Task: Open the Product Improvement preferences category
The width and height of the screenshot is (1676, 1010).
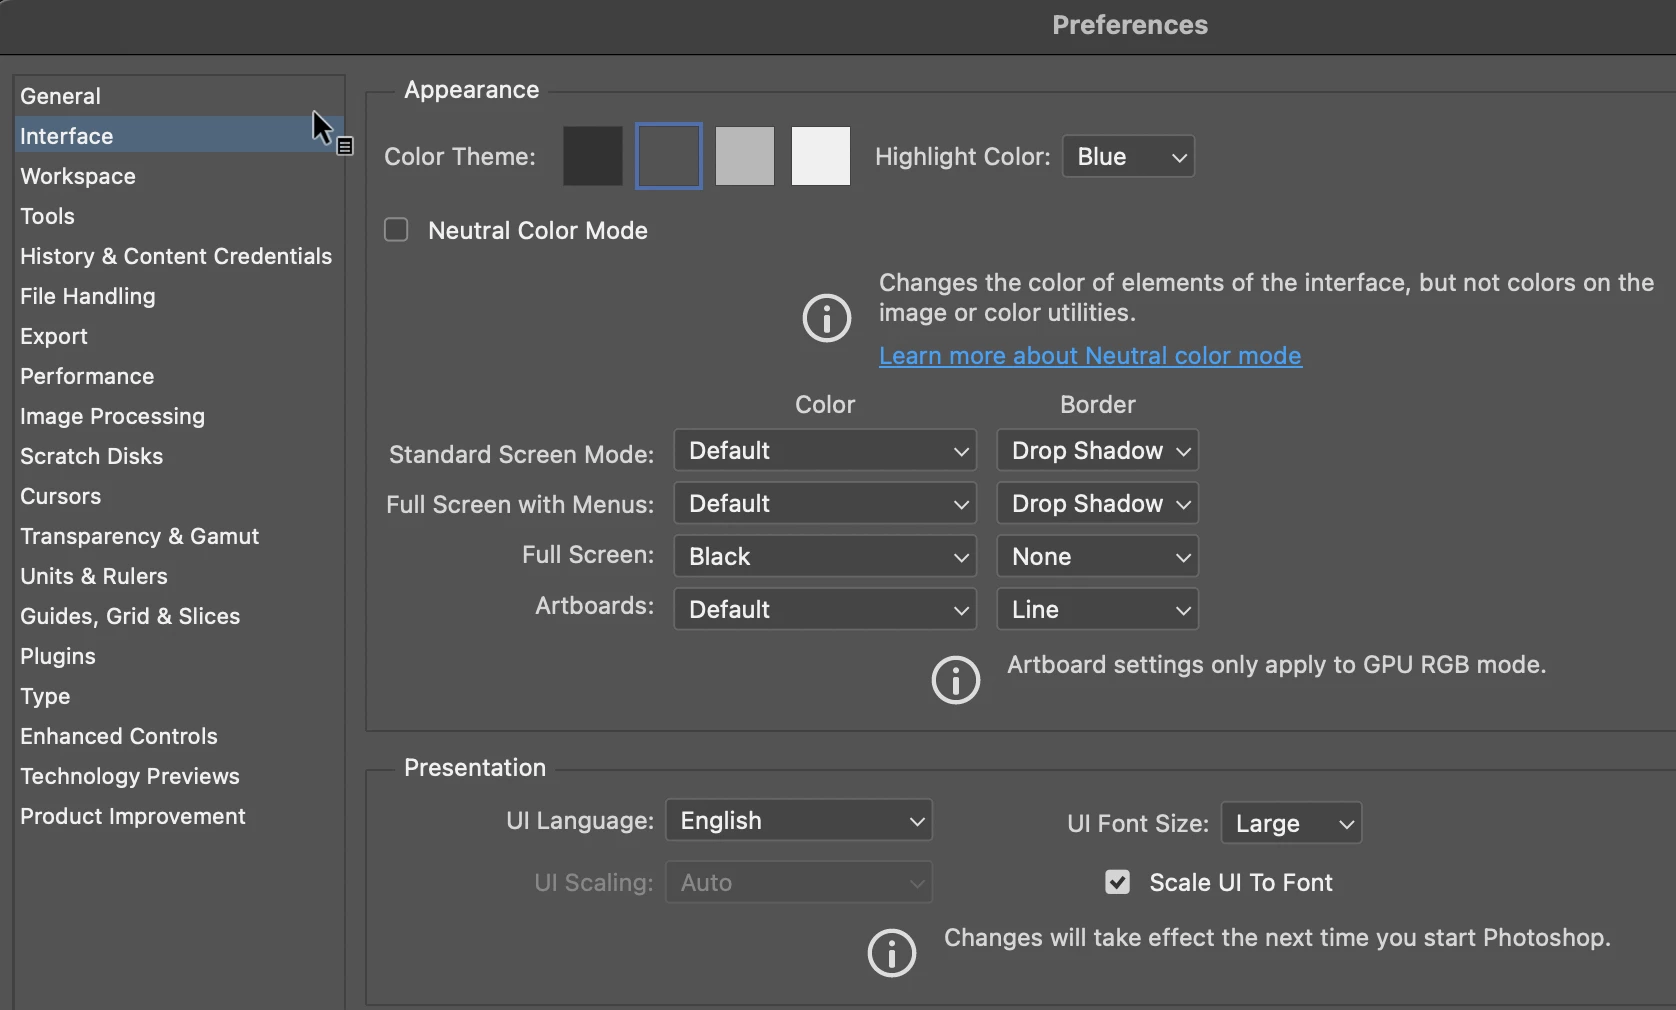Action: [x=179, y=816]
